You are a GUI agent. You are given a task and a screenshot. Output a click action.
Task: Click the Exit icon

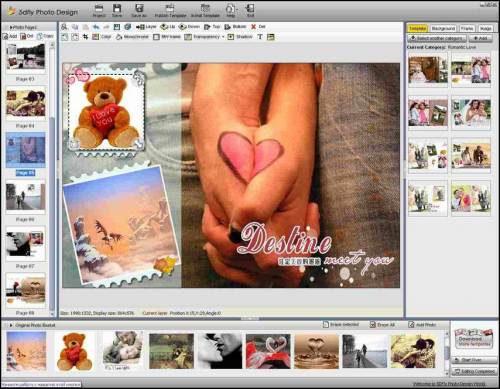[x=250, y=11]
